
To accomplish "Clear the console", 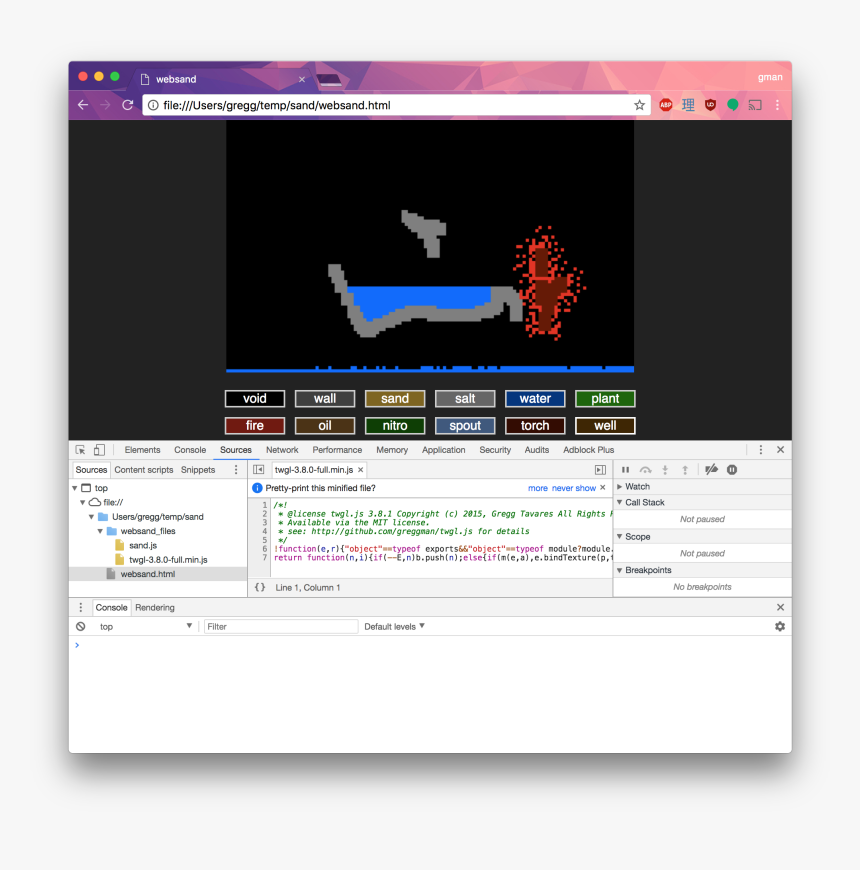I will (x=81, y=626).
